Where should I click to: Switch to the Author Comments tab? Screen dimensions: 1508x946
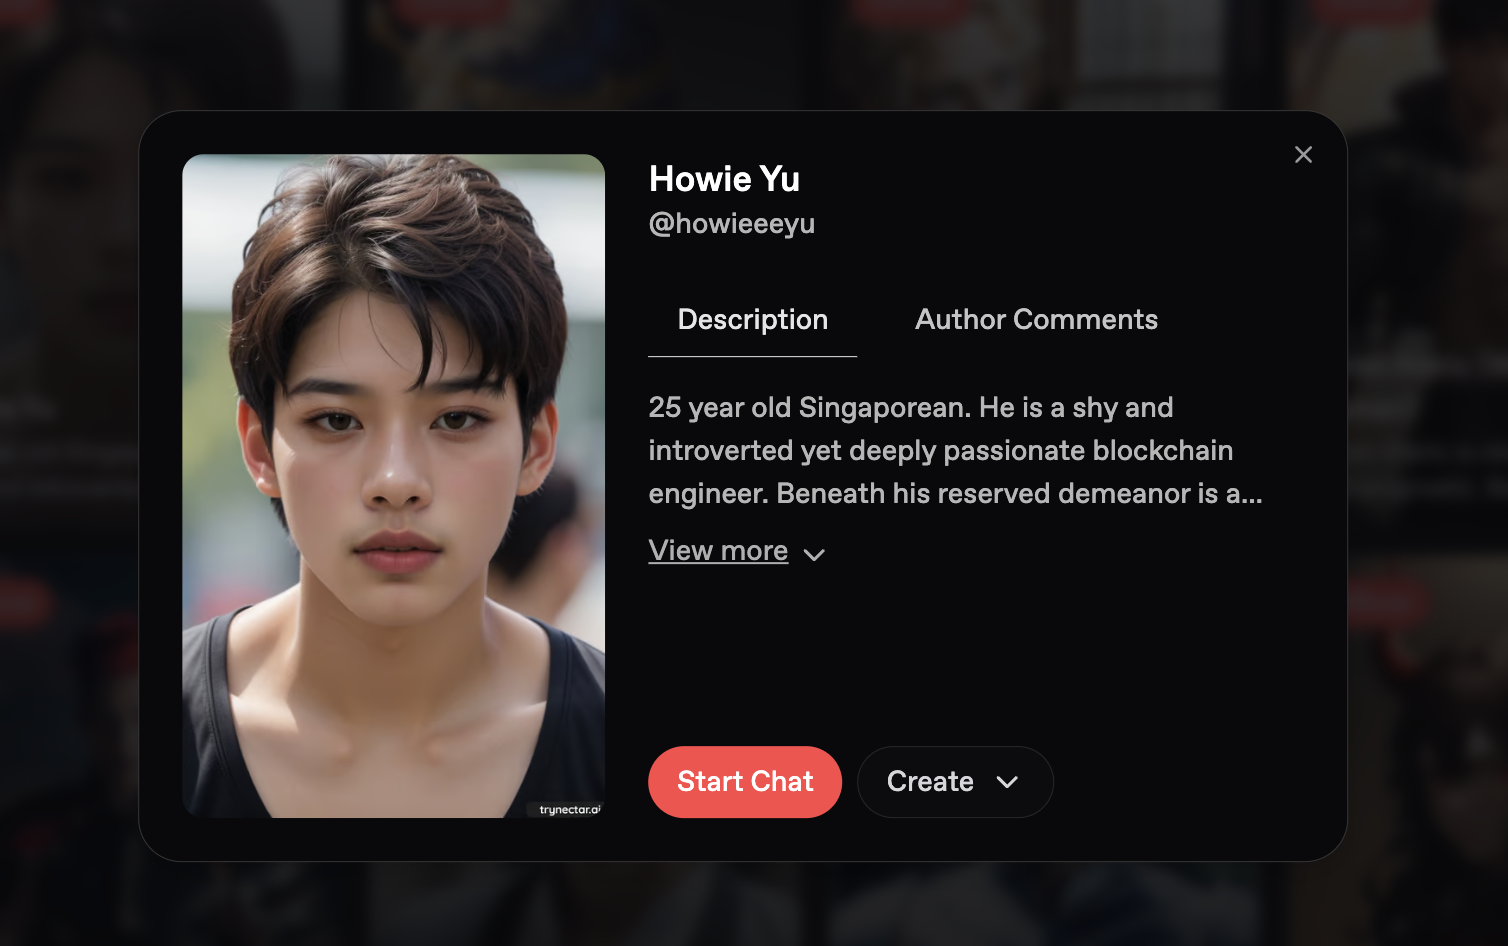(1036, 319)
